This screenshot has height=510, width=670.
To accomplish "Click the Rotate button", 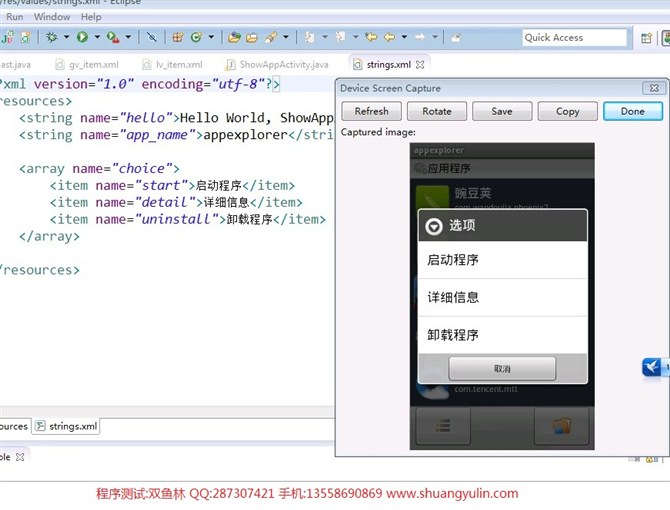I will (x=437, y=111).
